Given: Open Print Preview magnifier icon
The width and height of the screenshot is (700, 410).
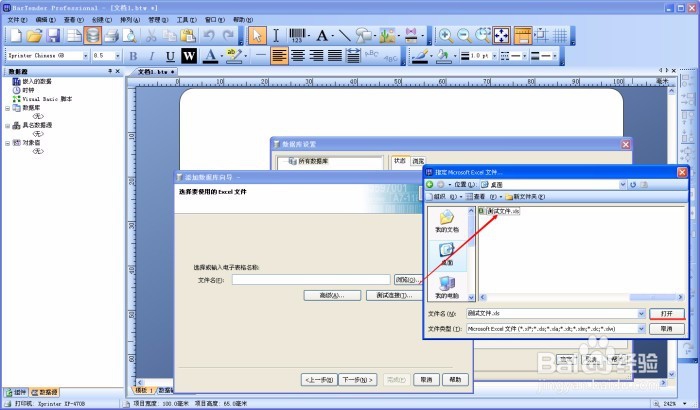Looking at the screenshot, I should [x=129, y=36].
